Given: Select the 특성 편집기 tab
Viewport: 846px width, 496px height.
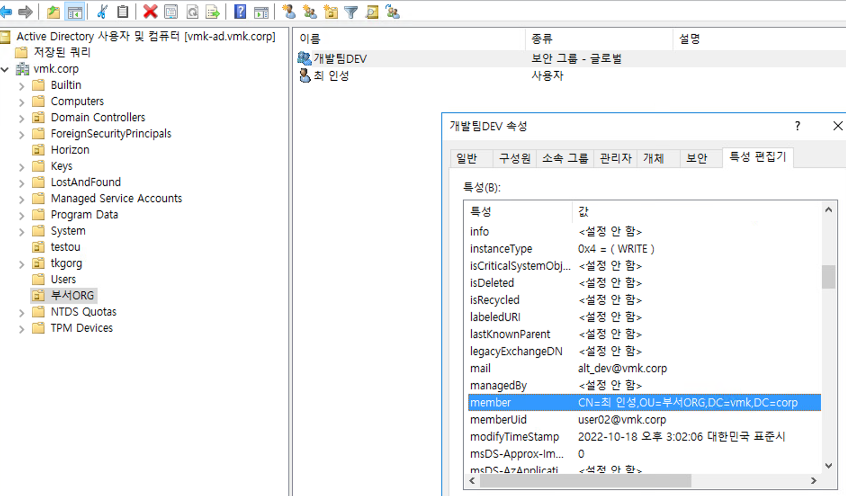Looking at the screenshot, I should (x=758, y=157).
